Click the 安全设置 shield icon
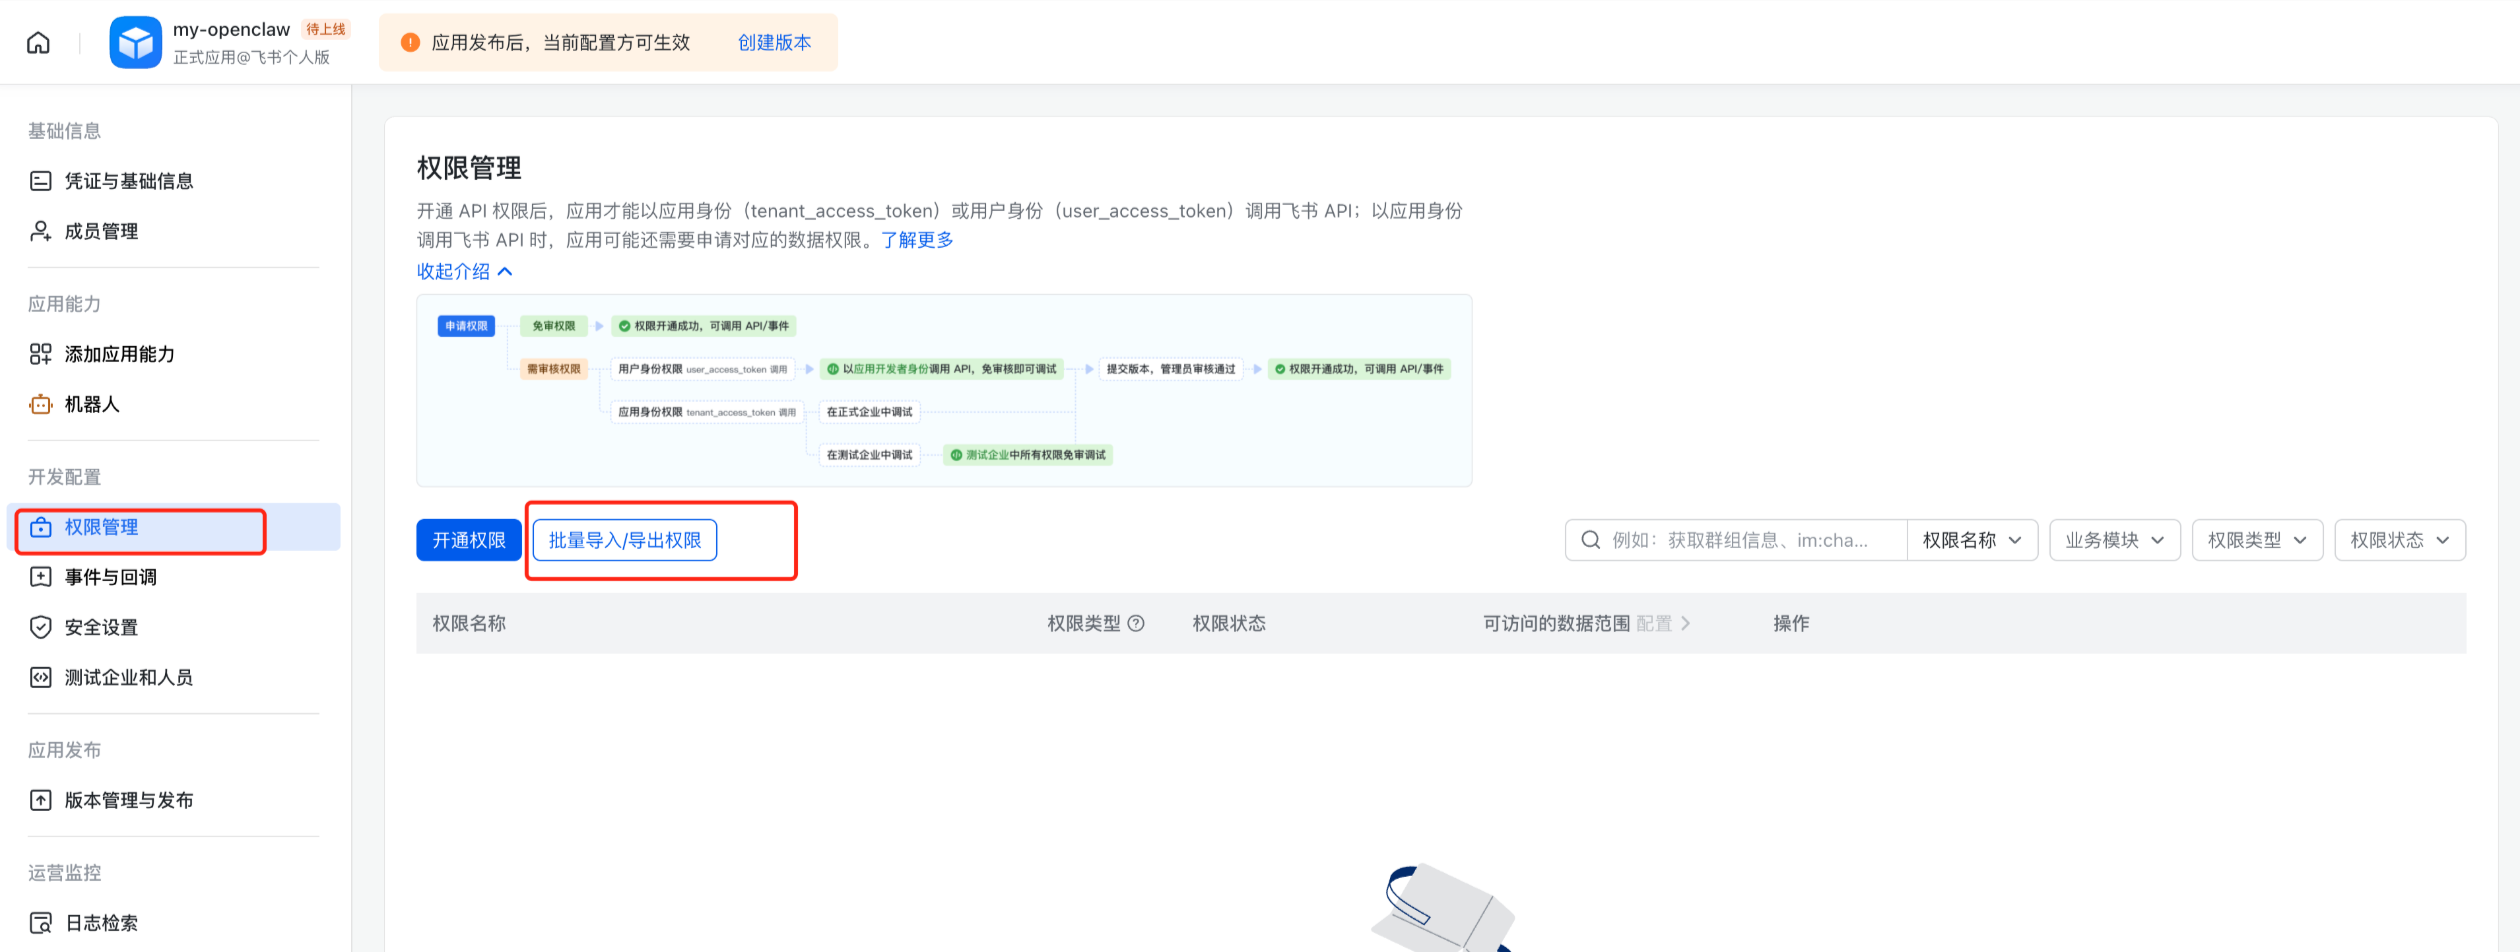 40,627
